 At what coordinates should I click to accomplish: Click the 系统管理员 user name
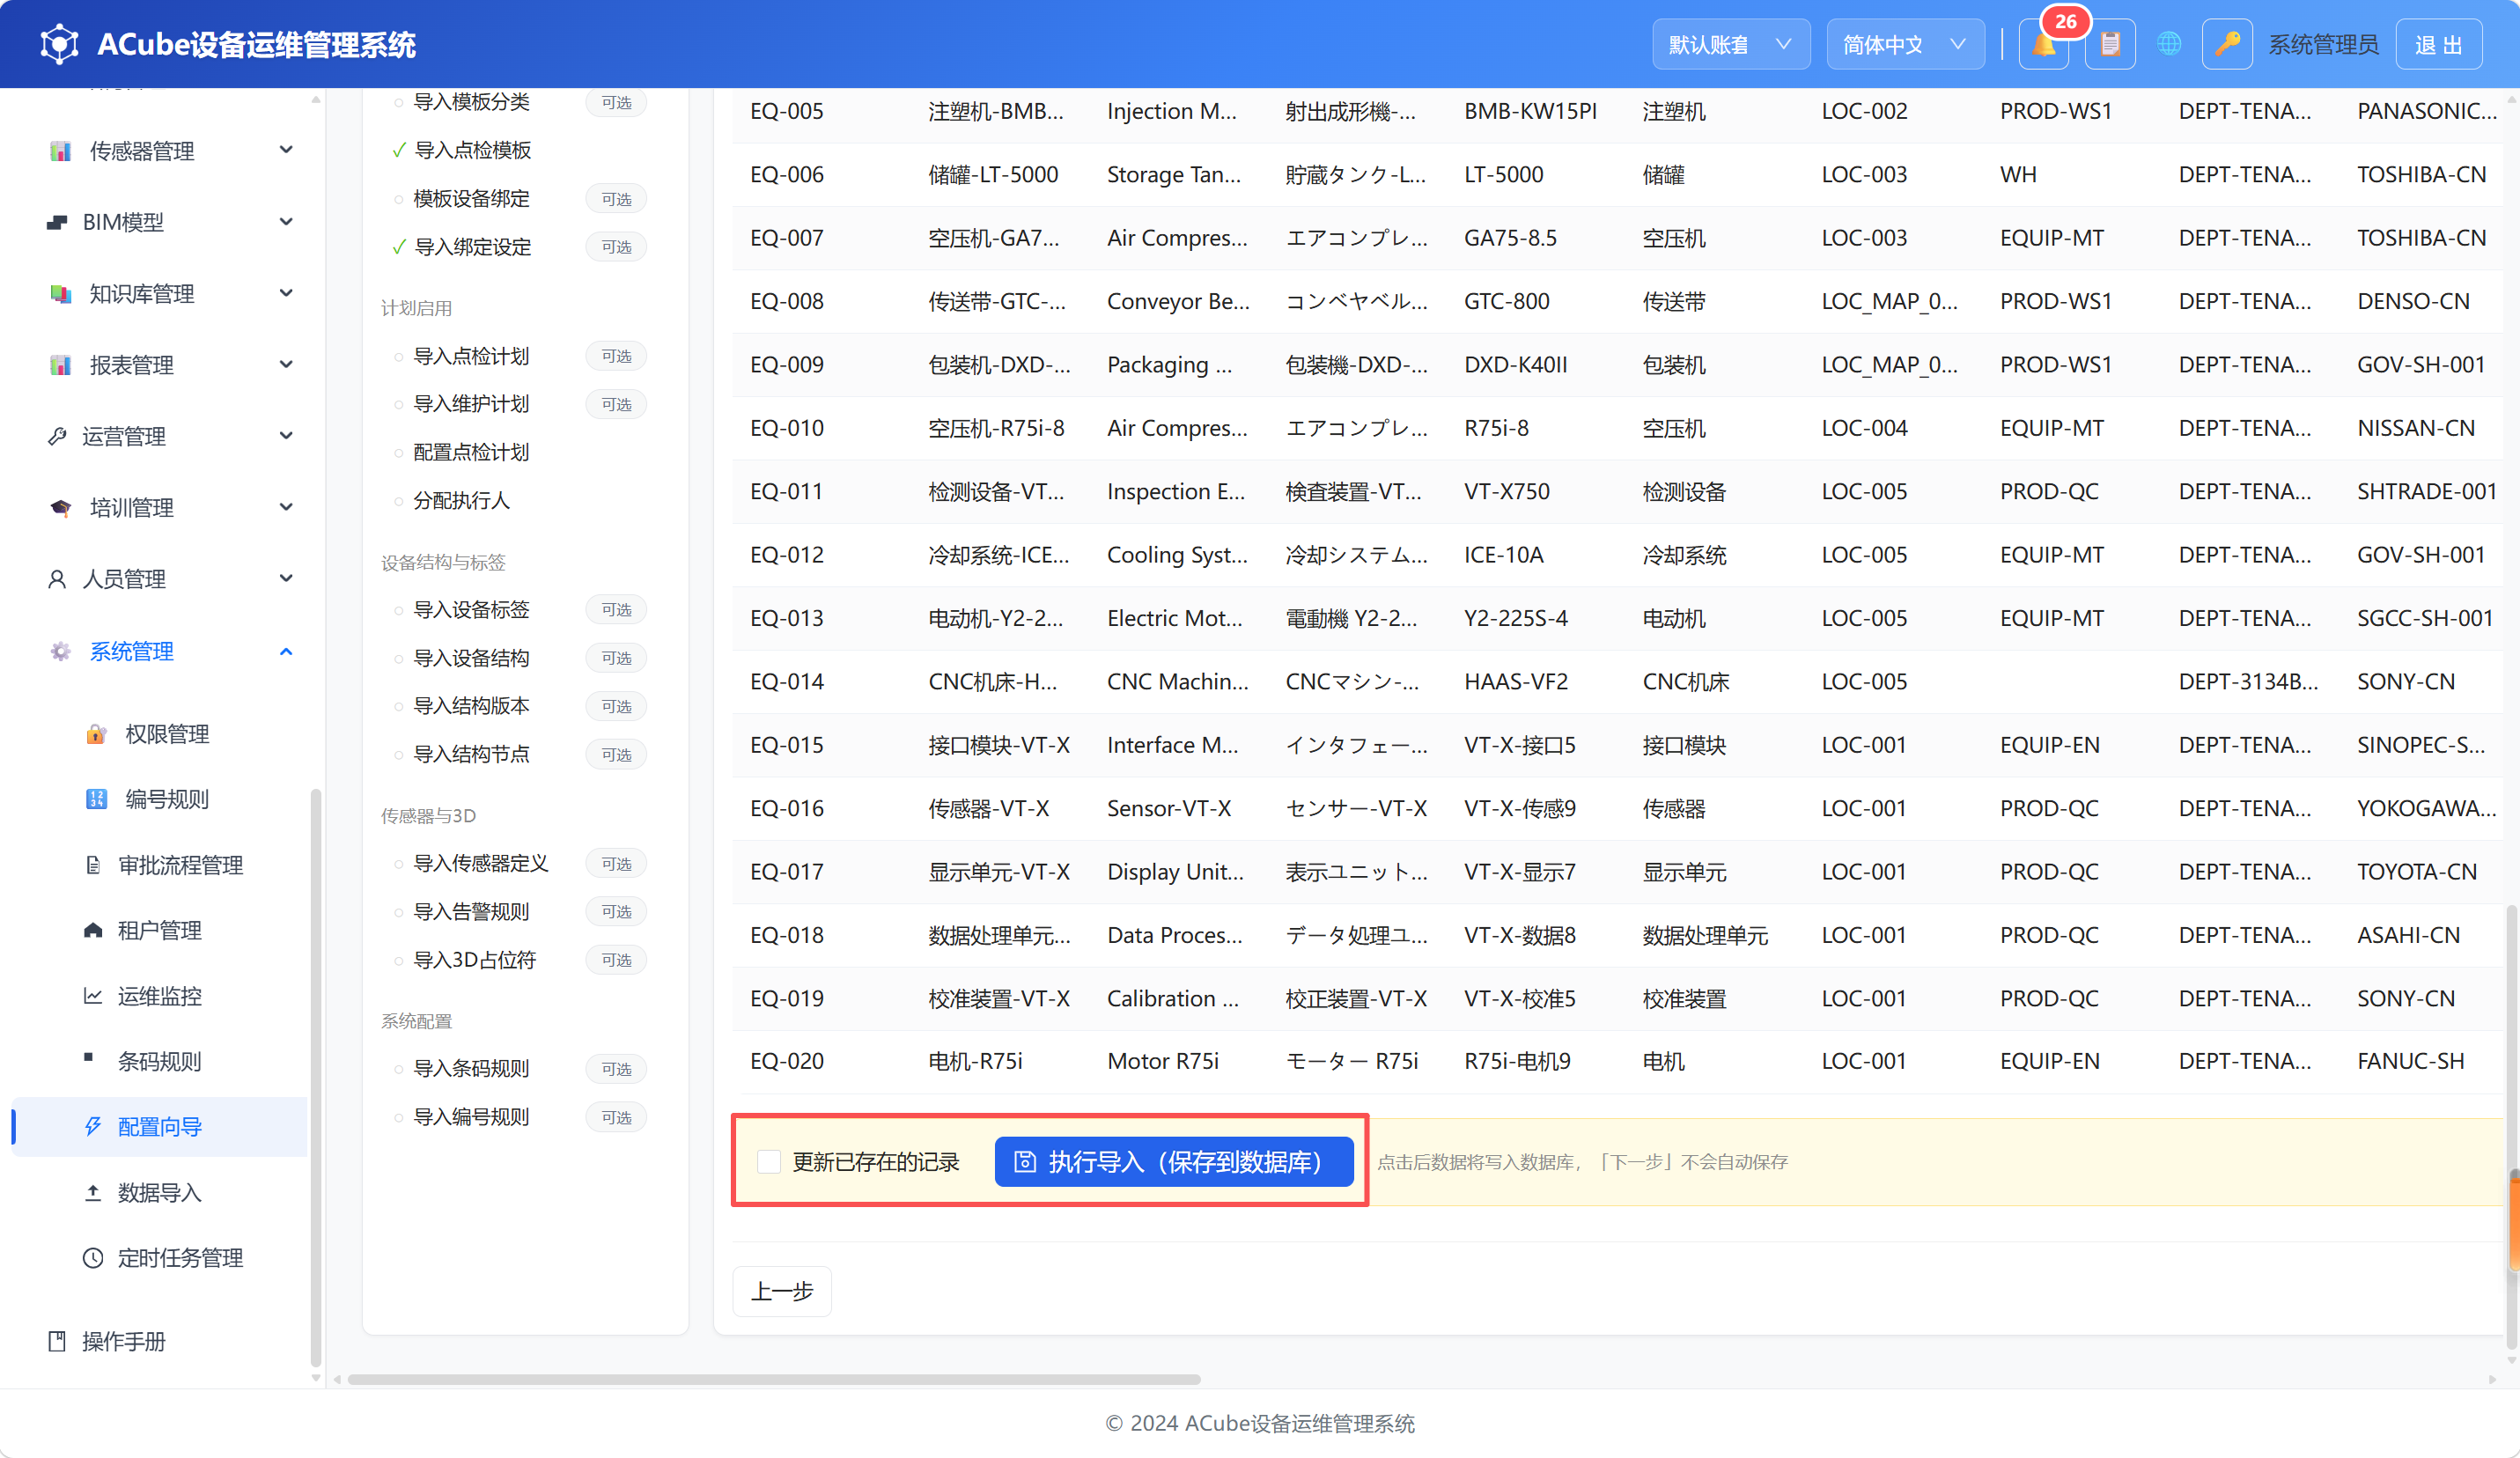(2323, 45)
